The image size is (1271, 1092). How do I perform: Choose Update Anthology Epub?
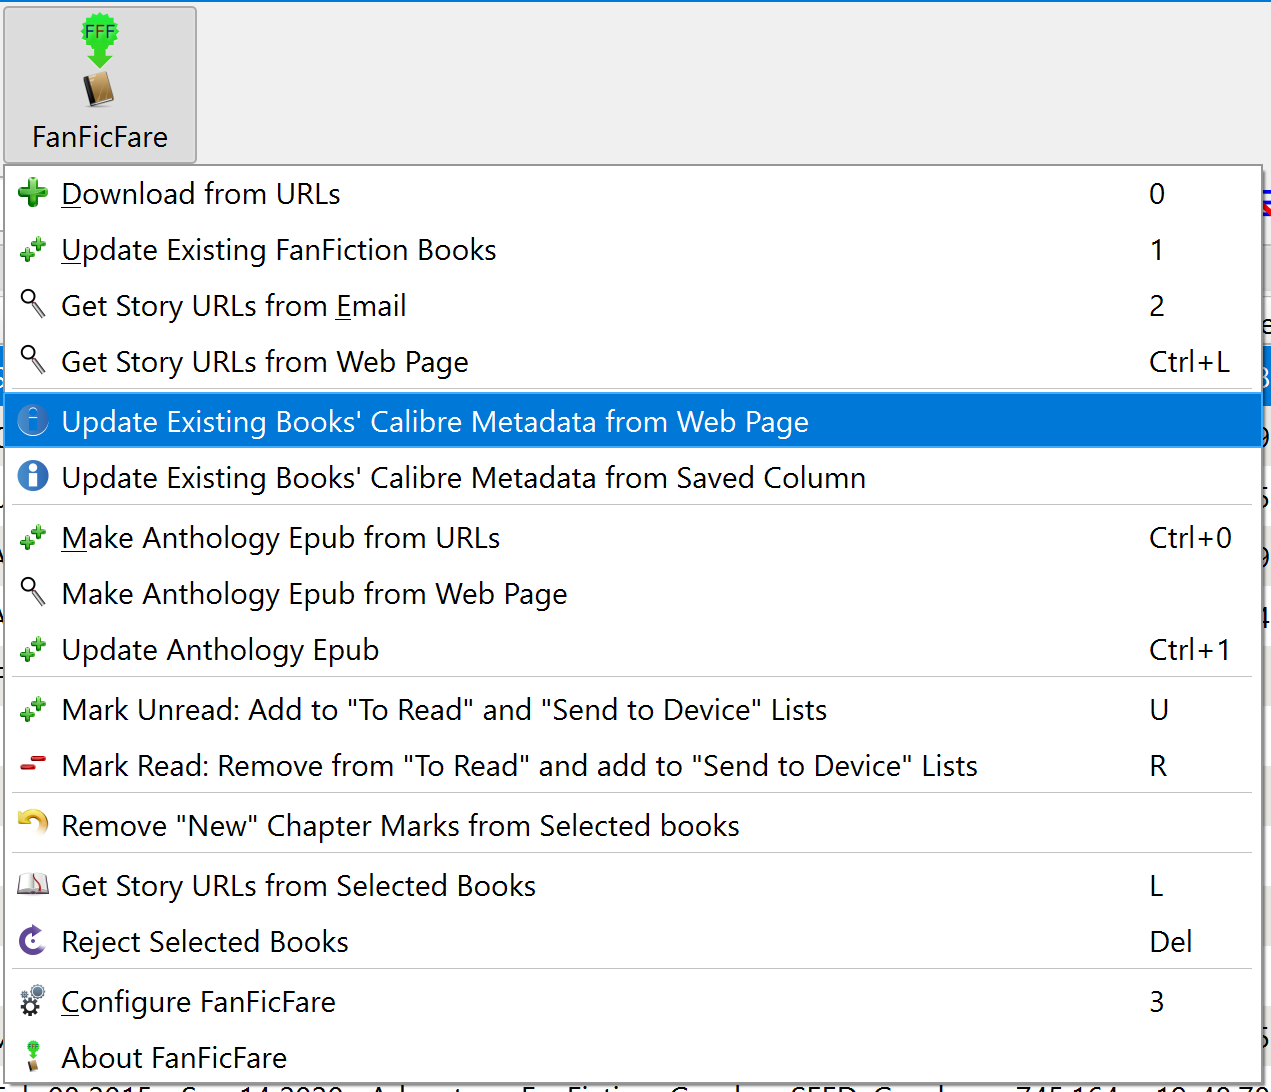coord(220,650)
